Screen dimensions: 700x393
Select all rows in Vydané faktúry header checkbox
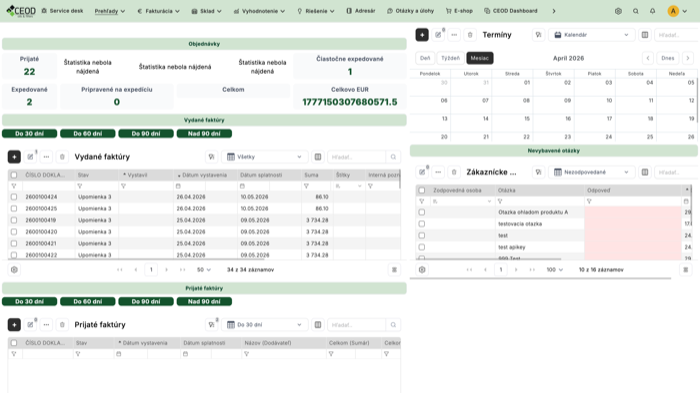click(x=14, y=175)
